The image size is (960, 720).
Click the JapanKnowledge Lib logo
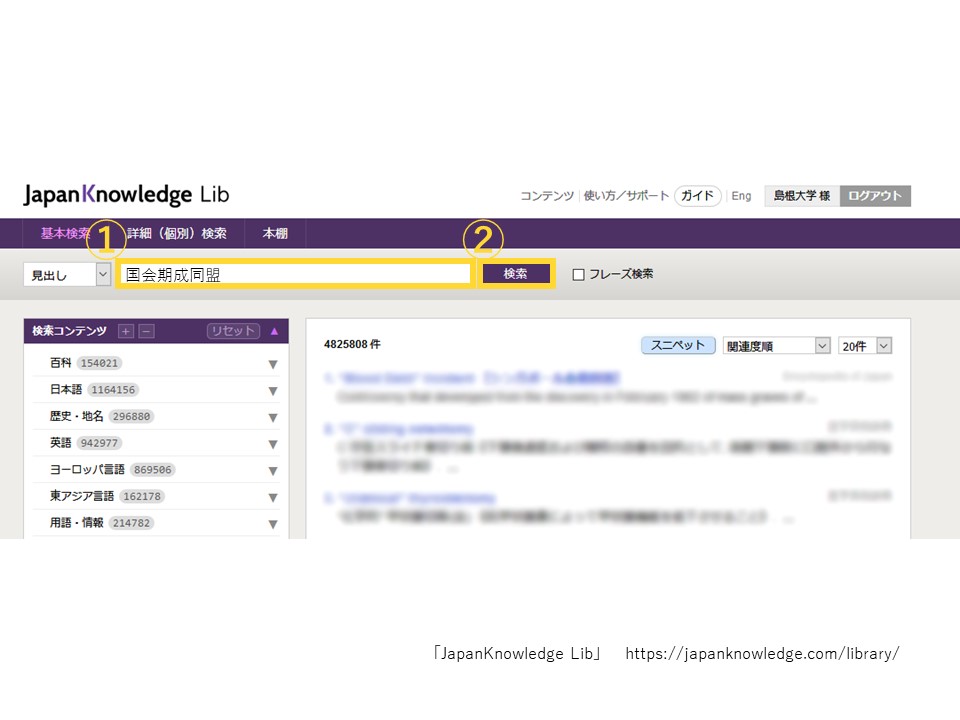pyautogui.click(x=126, y=195)
